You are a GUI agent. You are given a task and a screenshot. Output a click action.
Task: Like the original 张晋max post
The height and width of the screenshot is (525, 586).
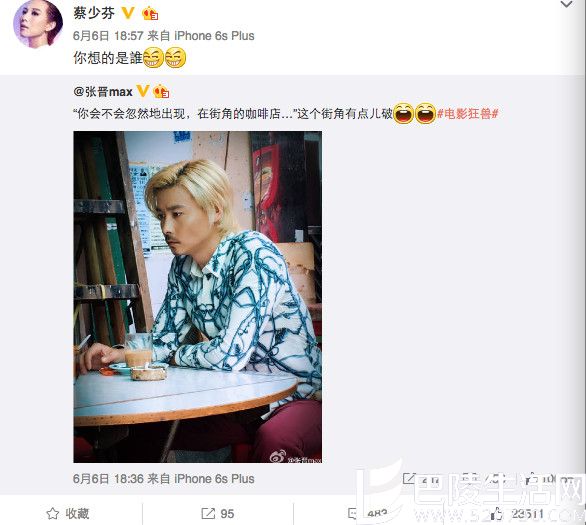coord(531,479)
